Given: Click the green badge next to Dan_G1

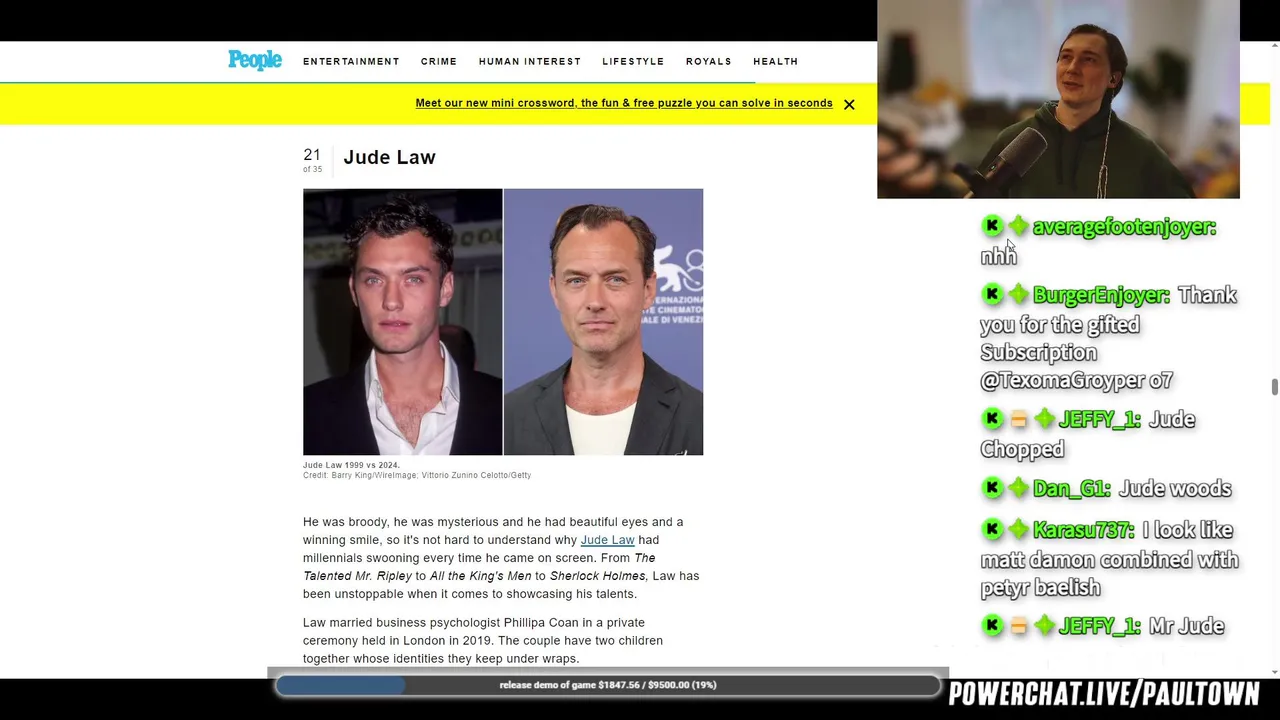Looking at the screenshot, I should coord(1018,488).
